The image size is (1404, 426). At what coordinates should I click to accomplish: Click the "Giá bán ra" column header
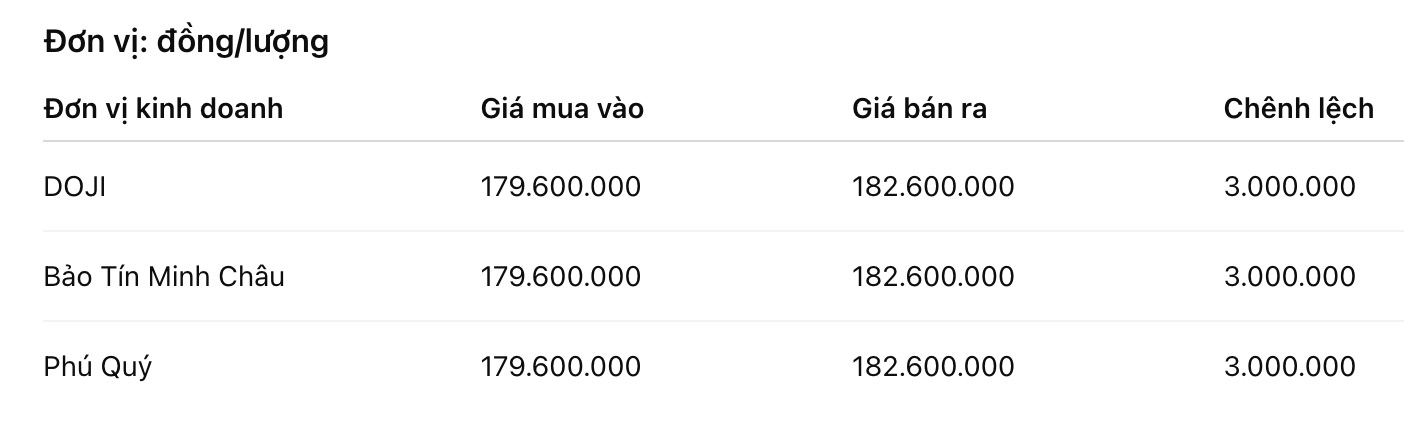tap(919, 108)
